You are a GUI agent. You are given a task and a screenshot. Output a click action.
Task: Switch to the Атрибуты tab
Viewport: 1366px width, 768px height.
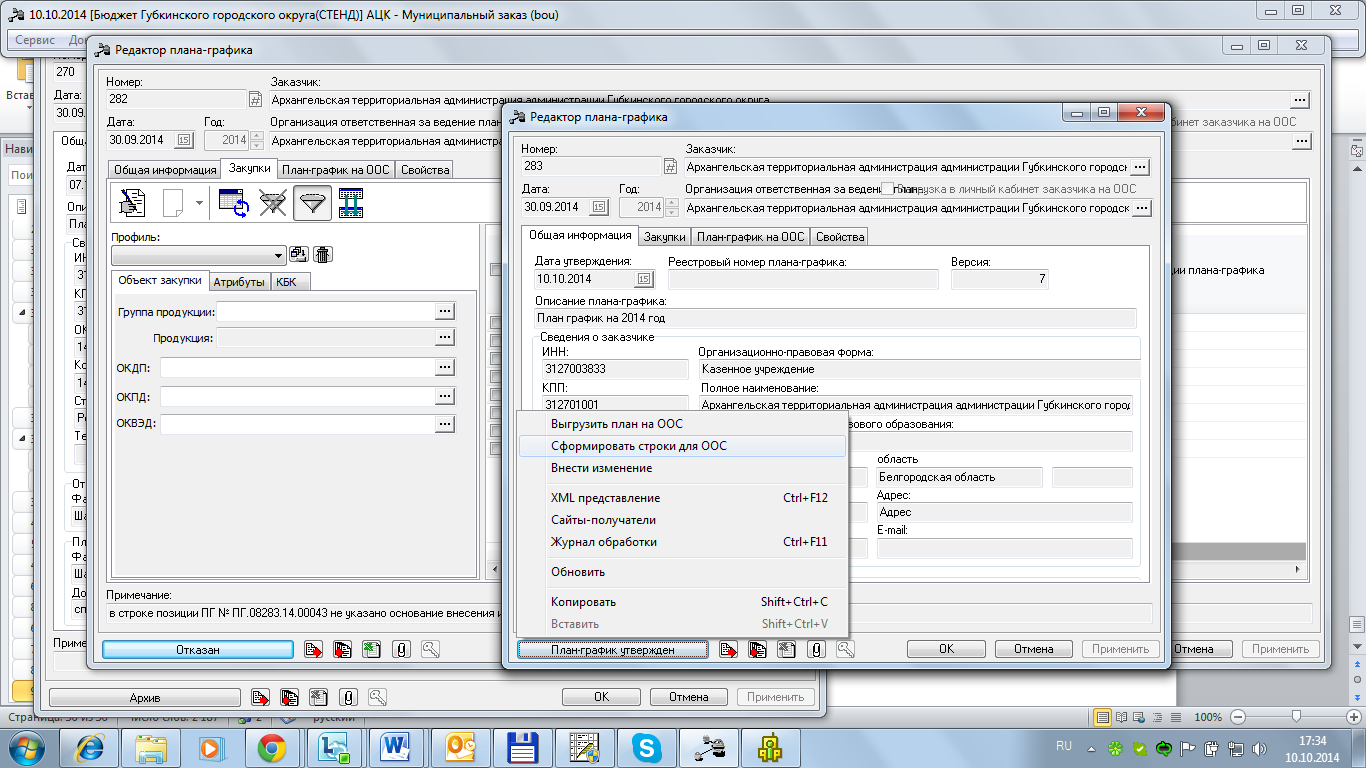click(239, 282)
